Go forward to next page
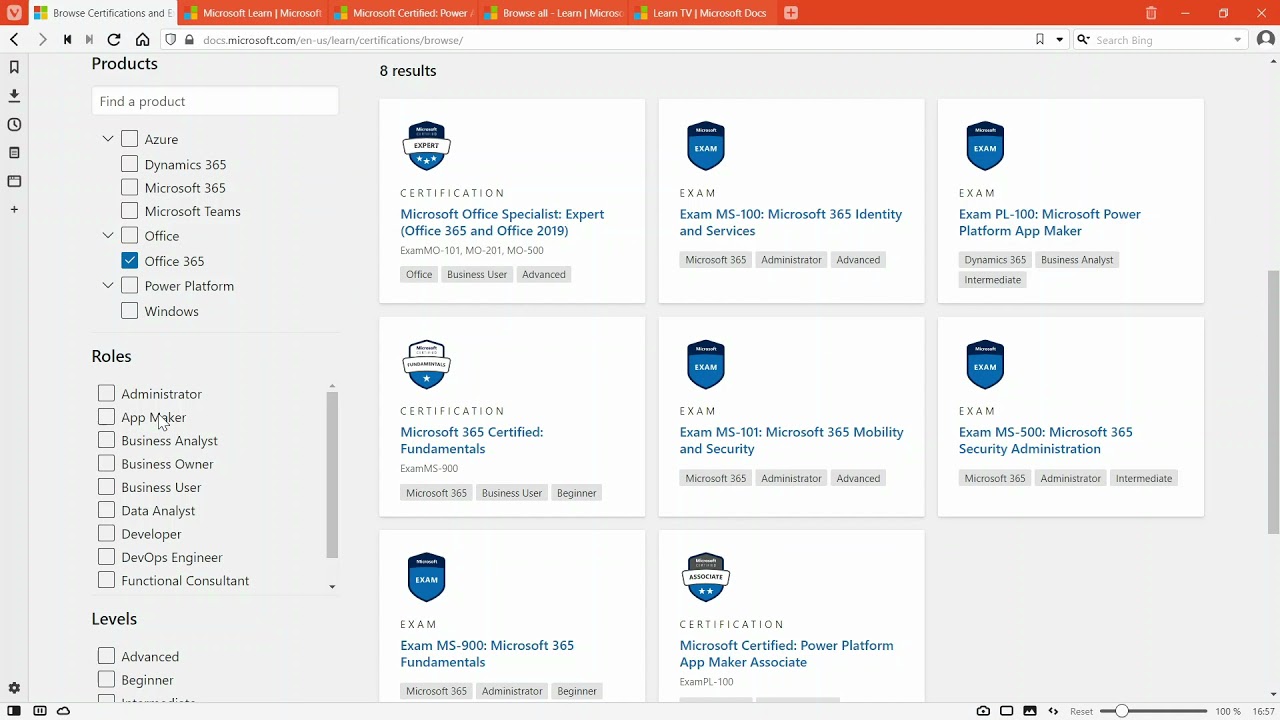Screen dimensions: 1280x720 click(42, 40)
